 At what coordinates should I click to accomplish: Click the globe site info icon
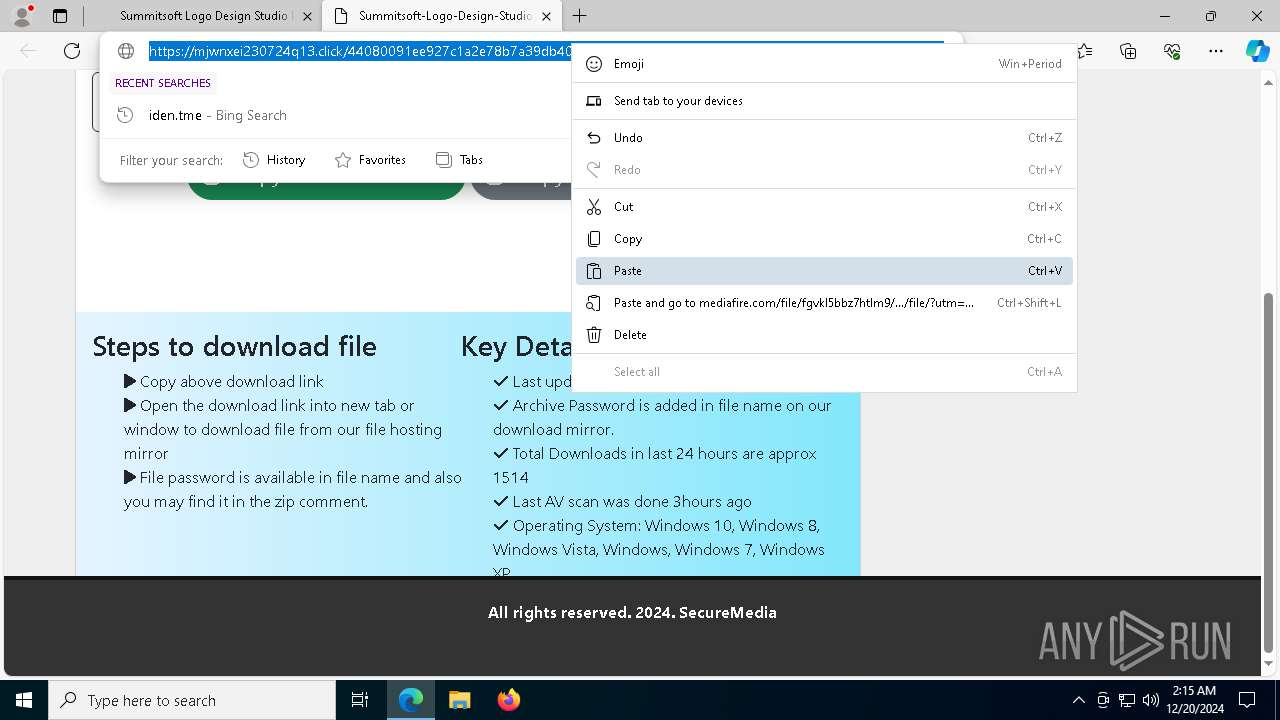[x=126, y=51]
